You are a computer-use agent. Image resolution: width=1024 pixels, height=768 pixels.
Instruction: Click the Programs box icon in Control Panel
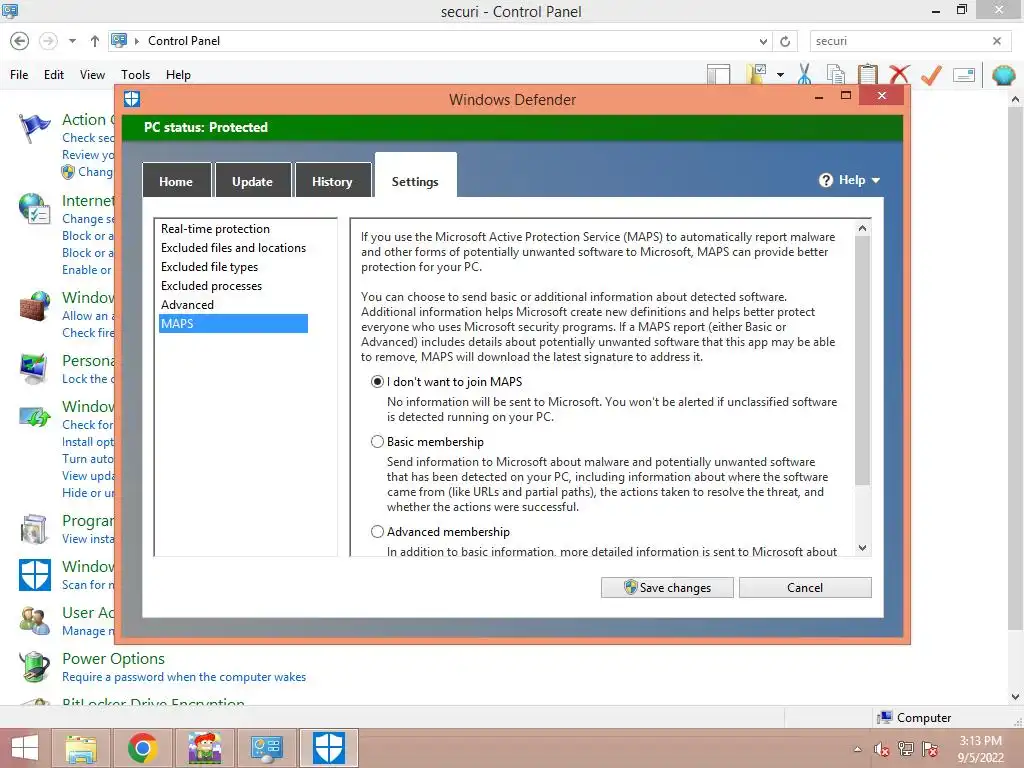click(35, 529)
